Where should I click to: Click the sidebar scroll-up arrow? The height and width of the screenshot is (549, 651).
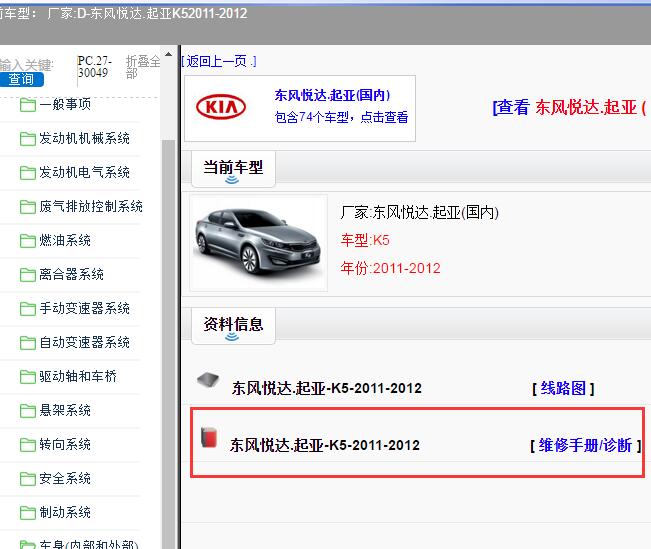click(168, 54)
